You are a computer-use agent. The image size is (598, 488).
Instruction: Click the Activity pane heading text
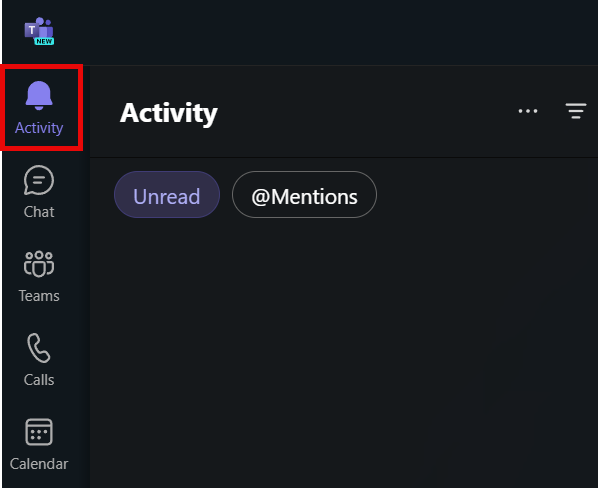click(x=169, y=113)
